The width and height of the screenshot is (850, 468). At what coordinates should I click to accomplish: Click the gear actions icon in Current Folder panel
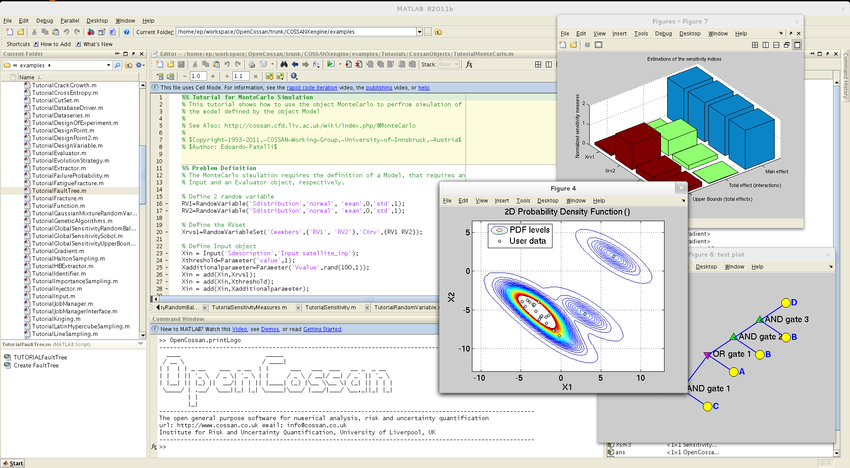139,65
